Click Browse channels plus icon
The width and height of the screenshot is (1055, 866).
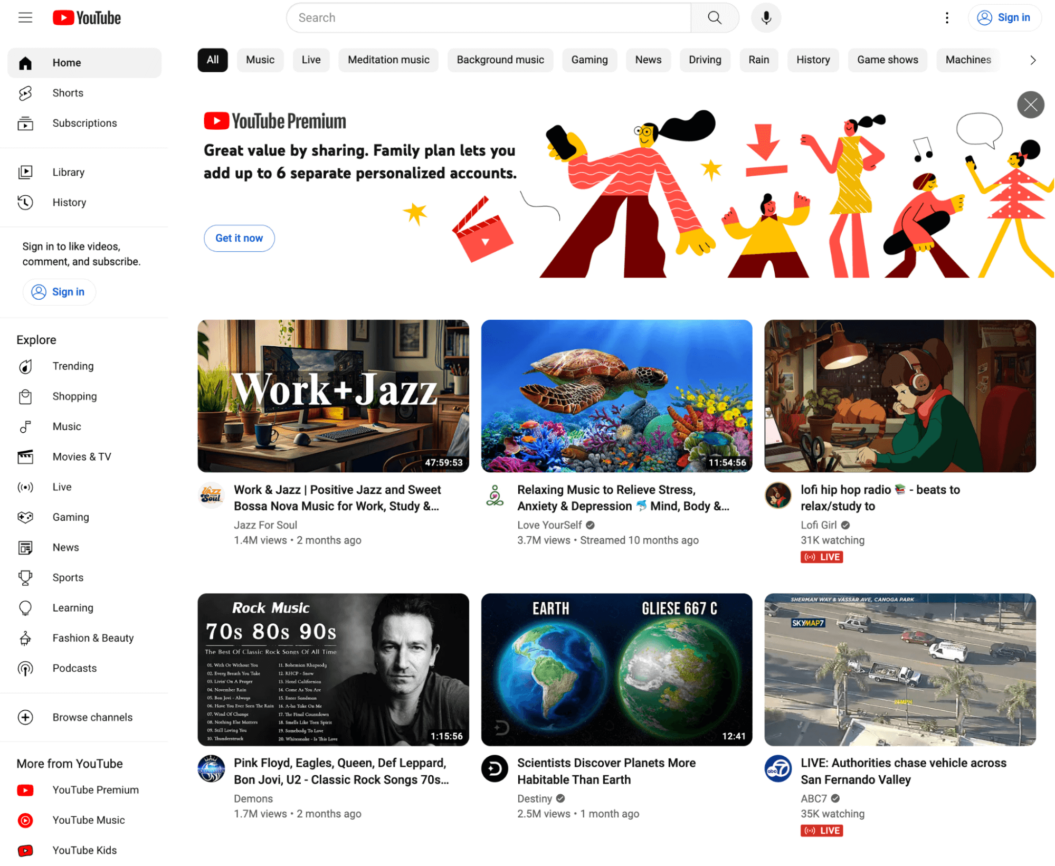[x=26, y=717]
